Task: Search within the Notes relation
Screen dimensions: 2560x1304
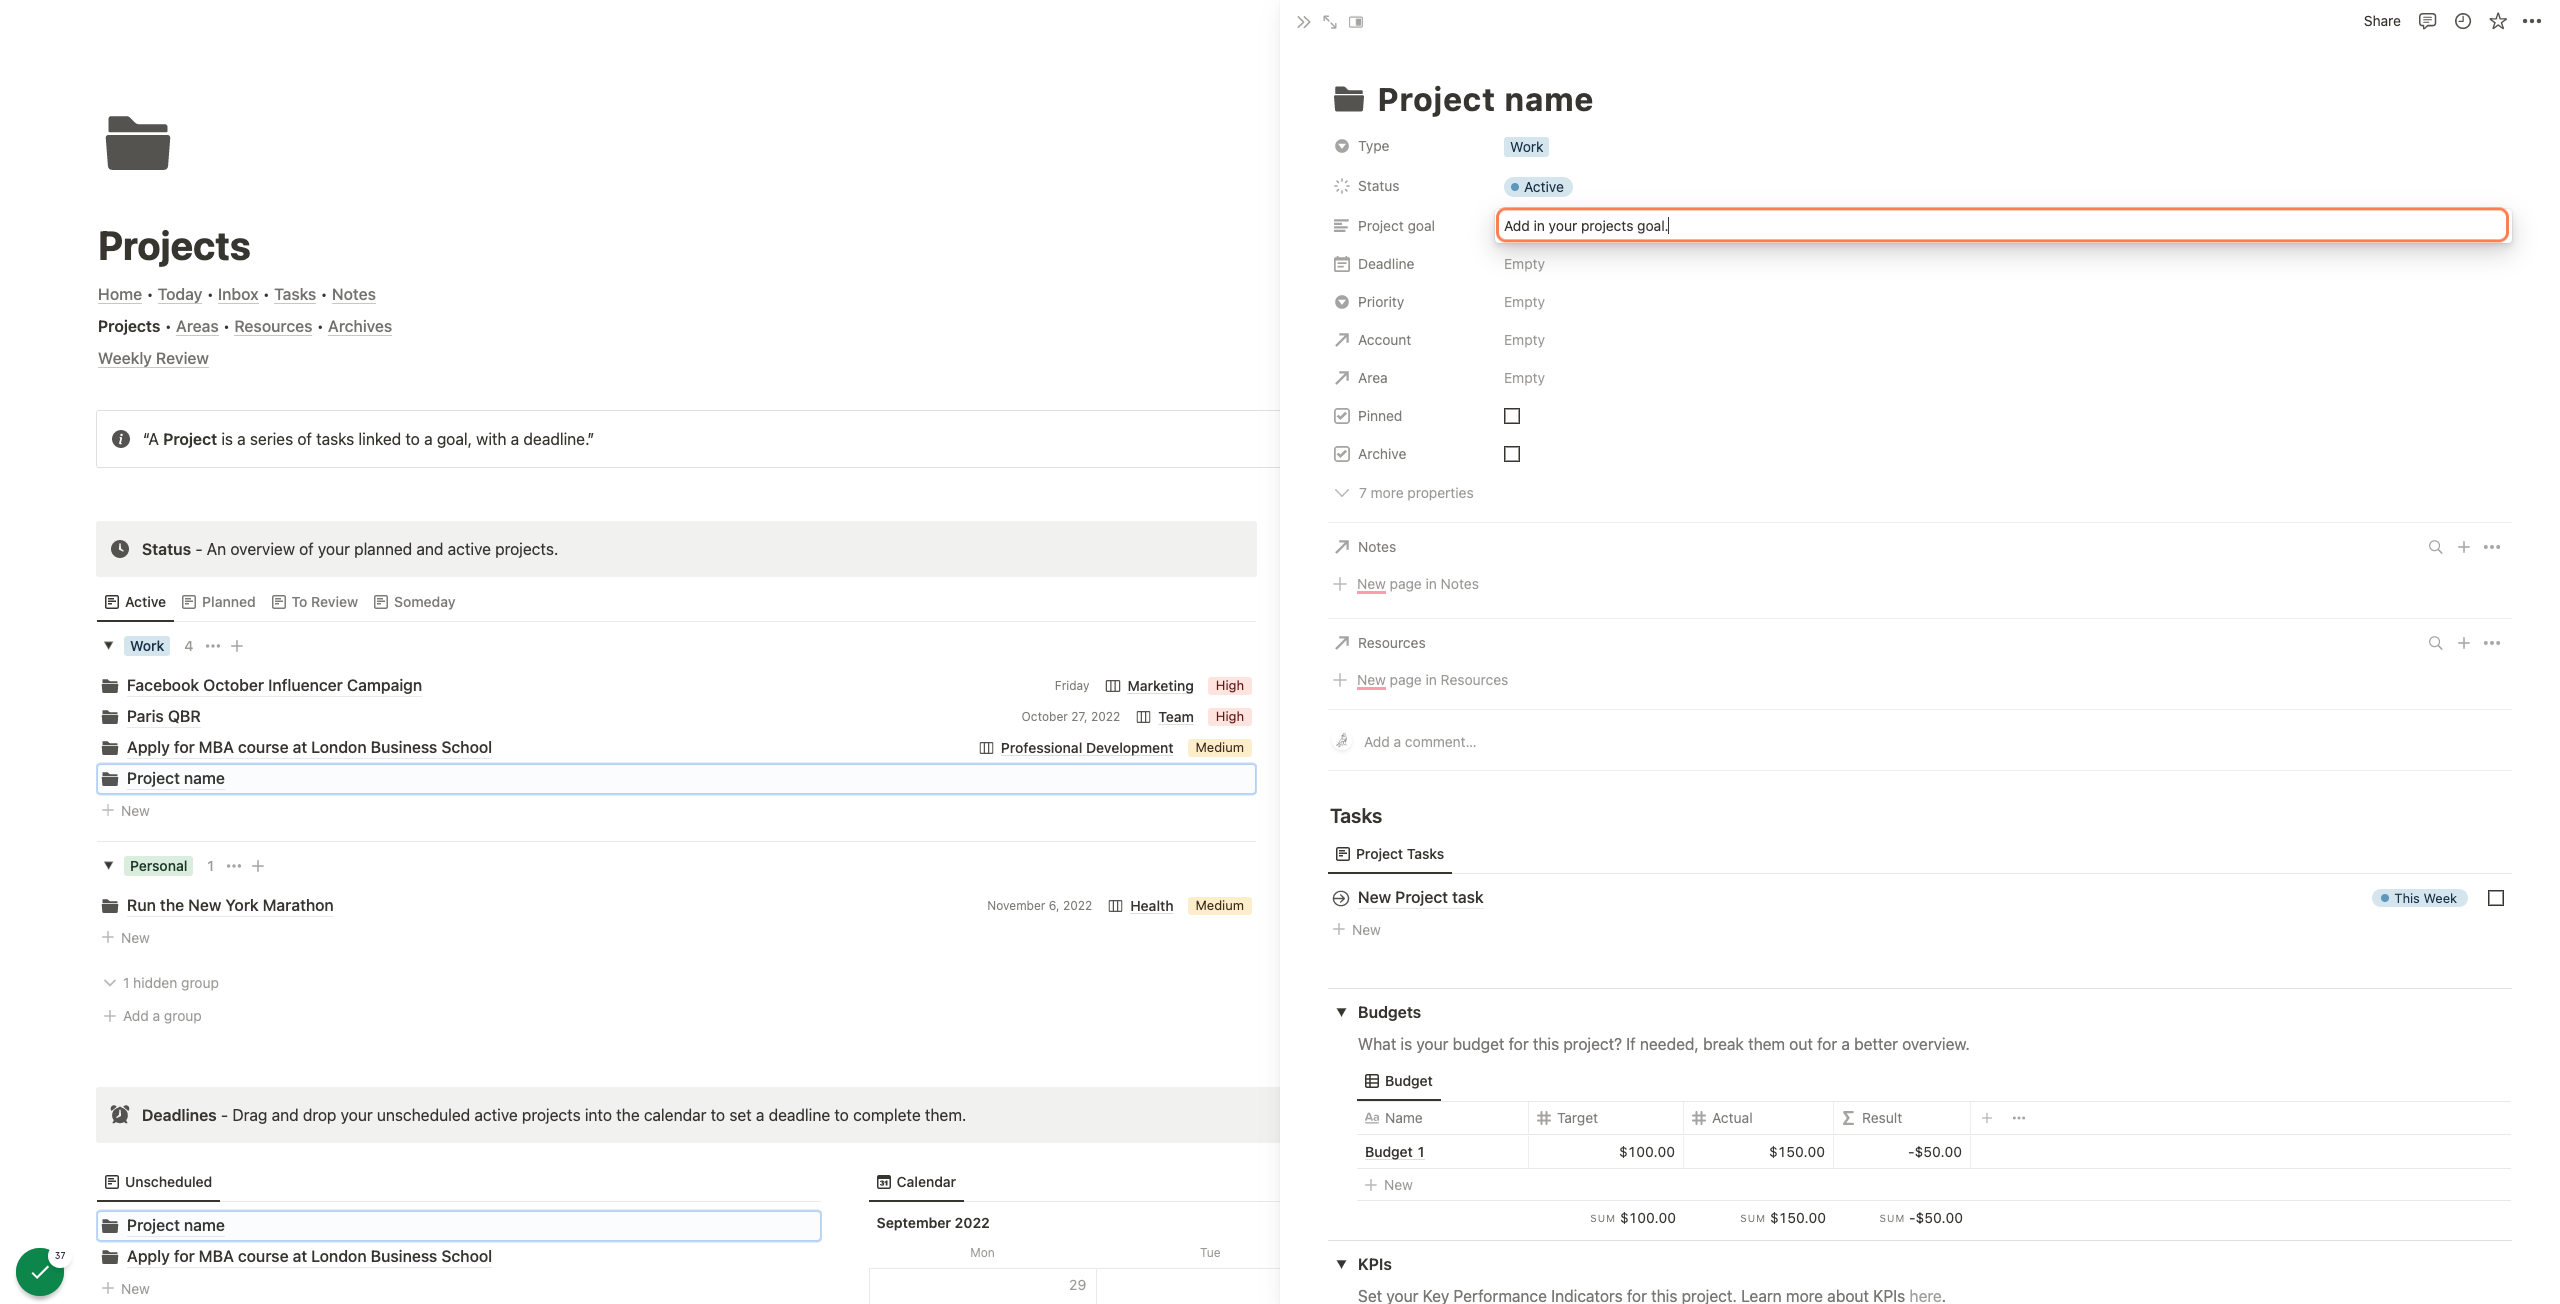Action: click(x=2436, y=547)
